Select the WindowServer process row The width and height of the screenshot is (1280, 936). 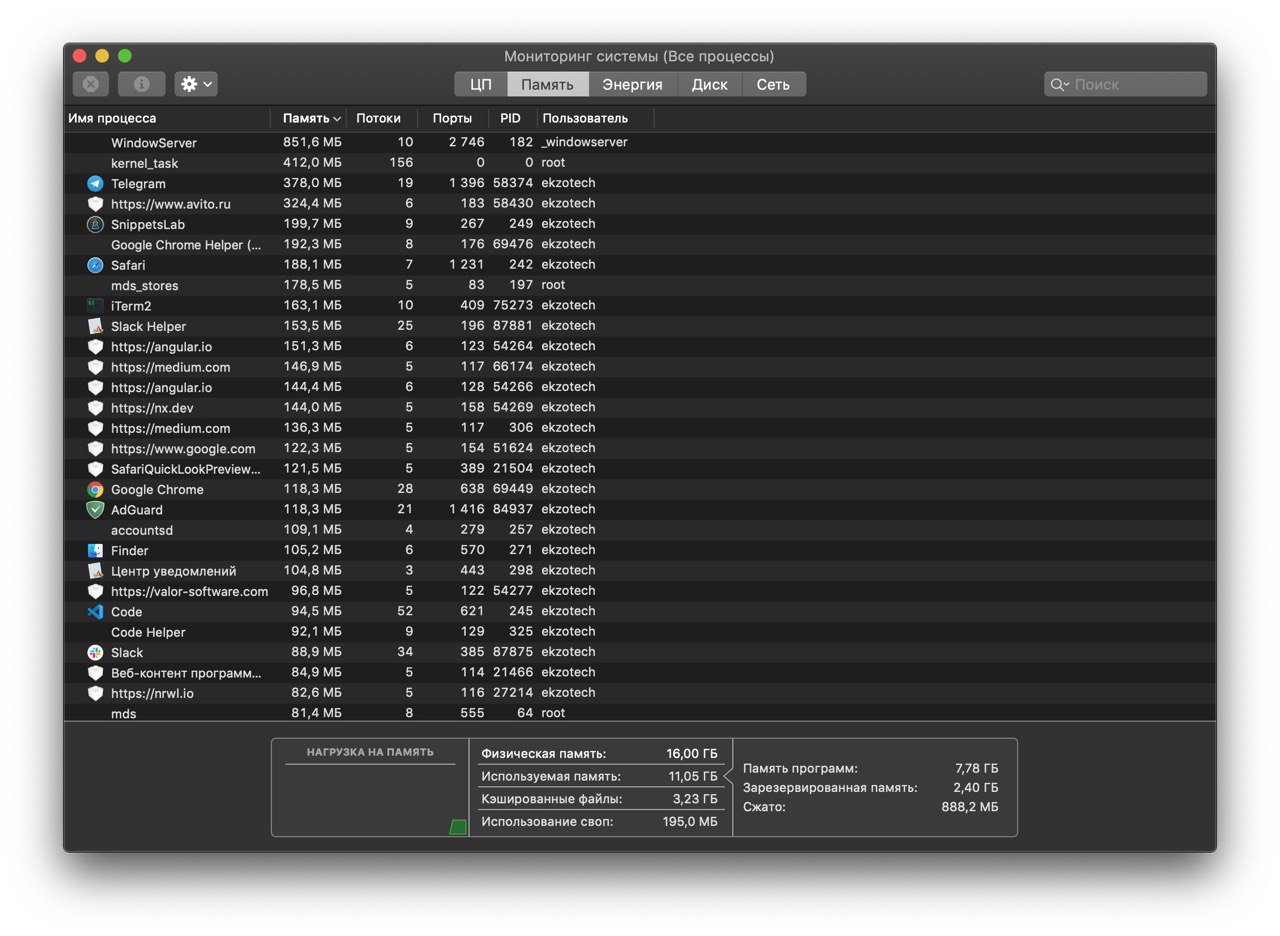pyautogui.click(x=640, y=142)
